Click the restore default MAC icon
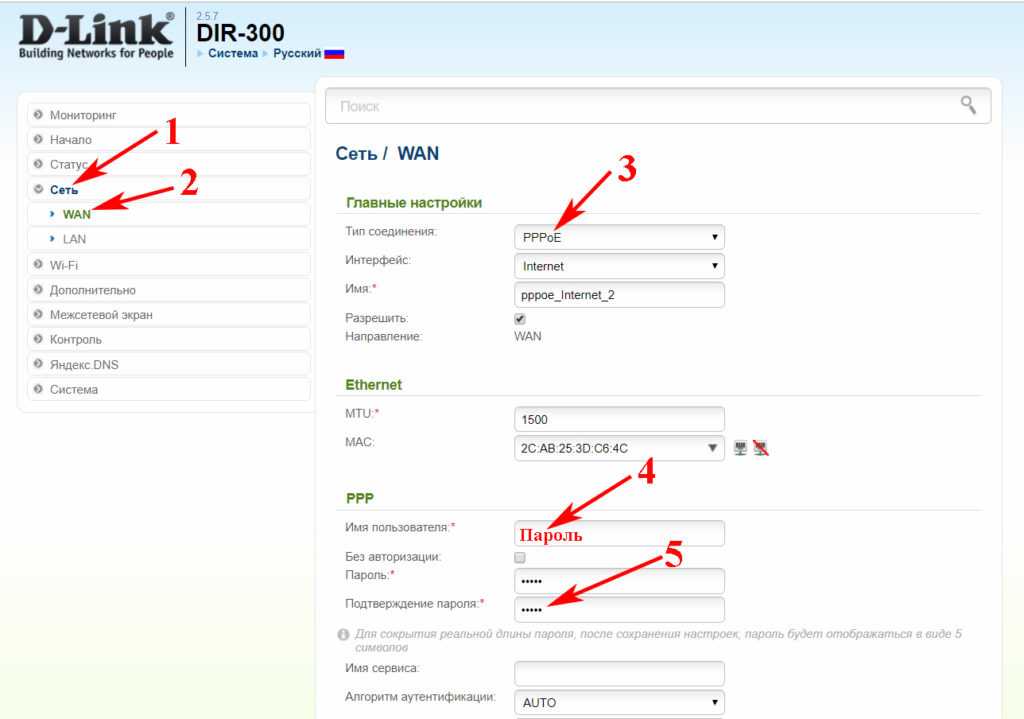This screenshot has width=1024, height=719. point(760,448)
